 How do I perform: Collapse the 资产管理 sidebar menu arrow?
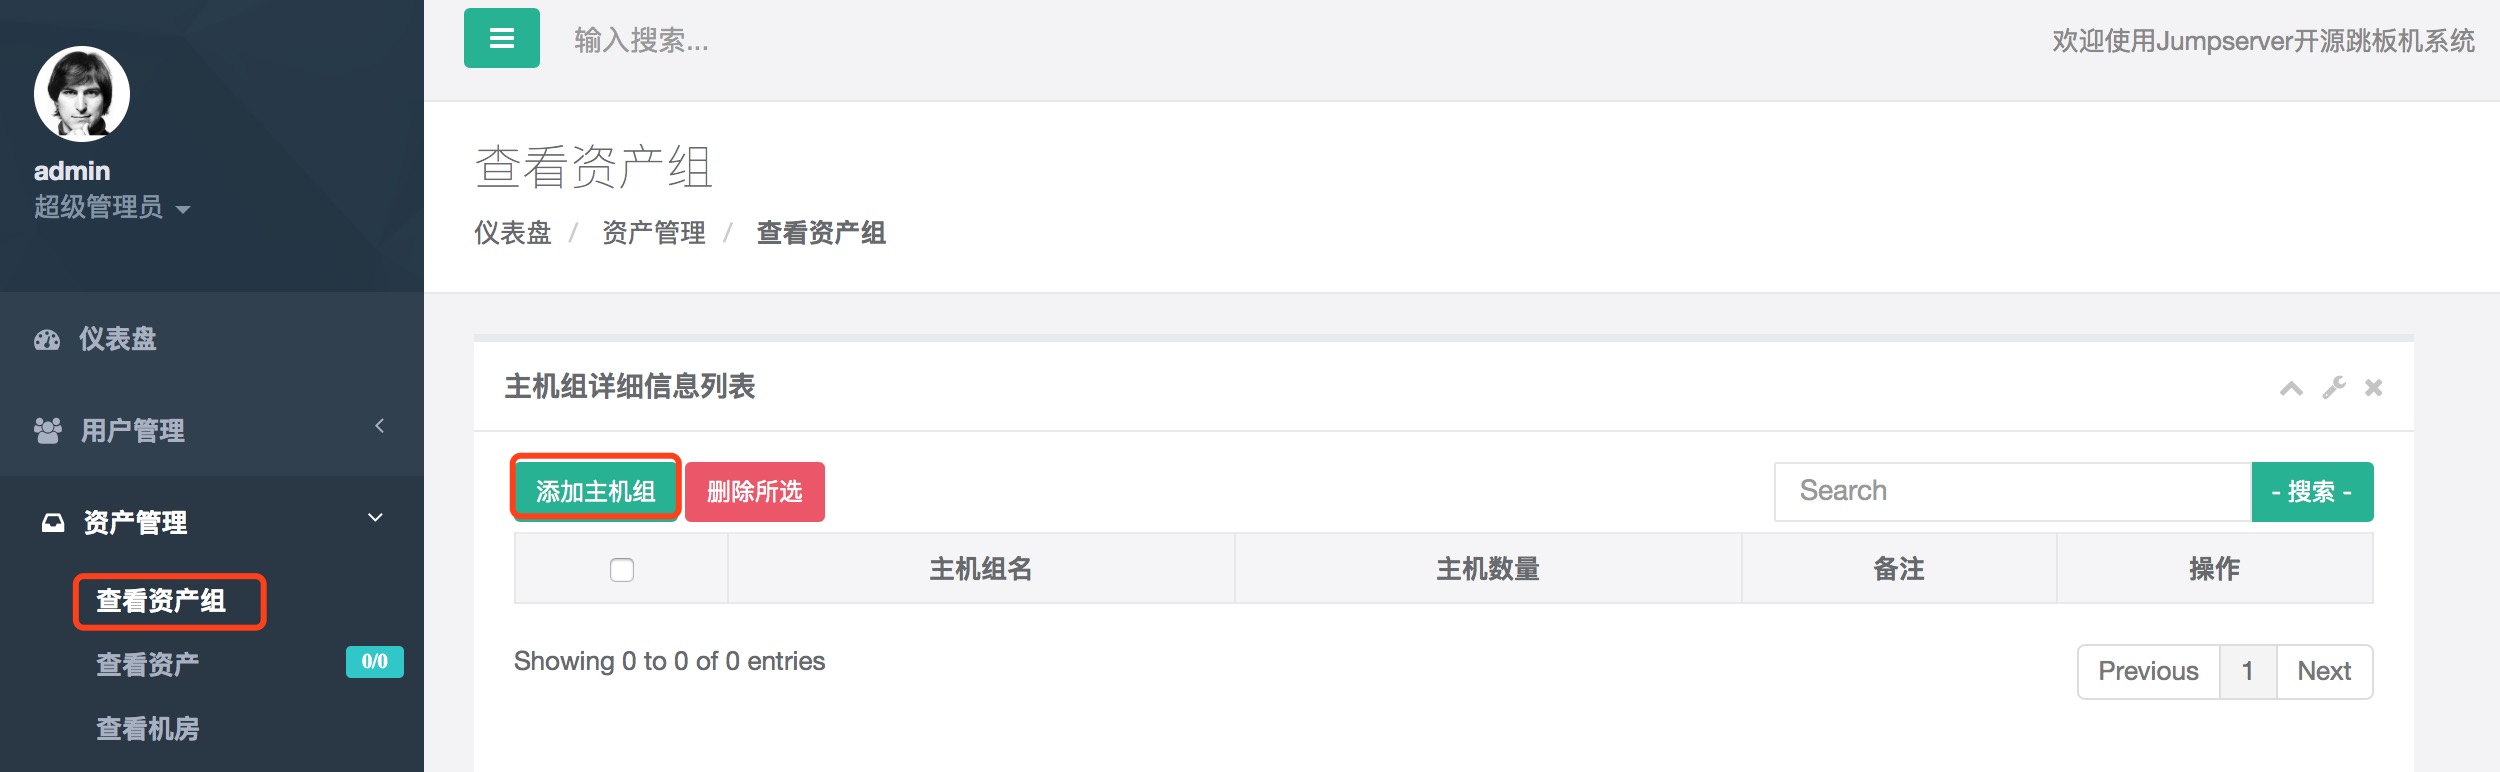(376, 518)
